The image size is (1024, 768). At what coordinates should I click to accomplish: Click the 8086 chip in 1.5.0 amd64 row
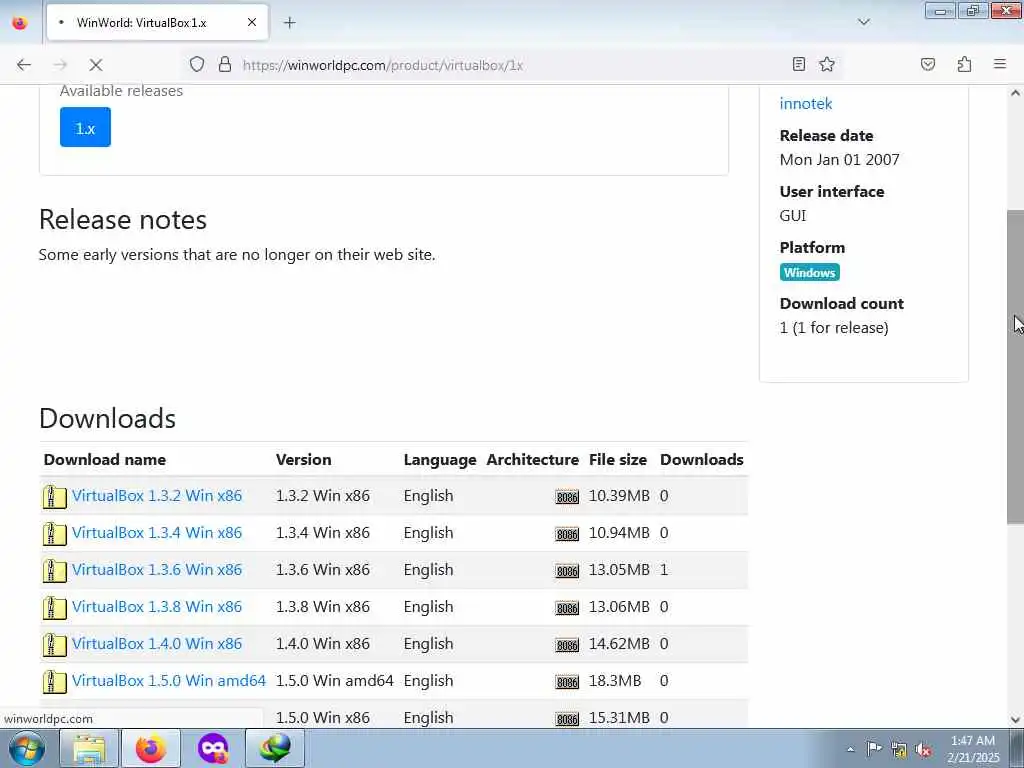[567, 682]
